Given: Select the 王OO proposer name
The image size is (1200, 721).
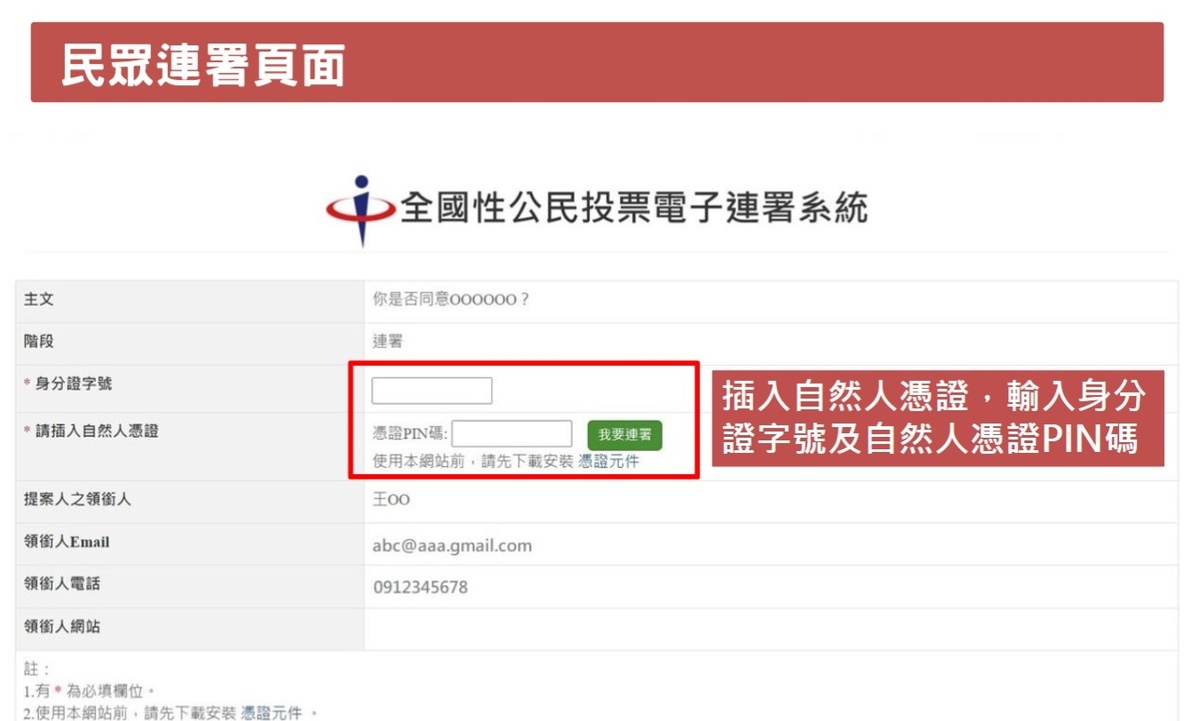Looking at the screenshot, I should point(391,499).
